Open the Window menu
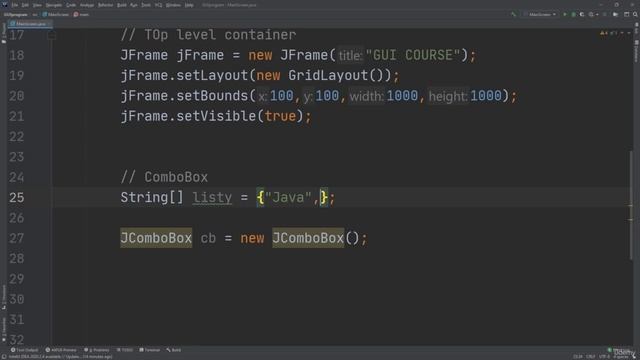The height and width of the screenshot is (360, 640). coord(173,5)
